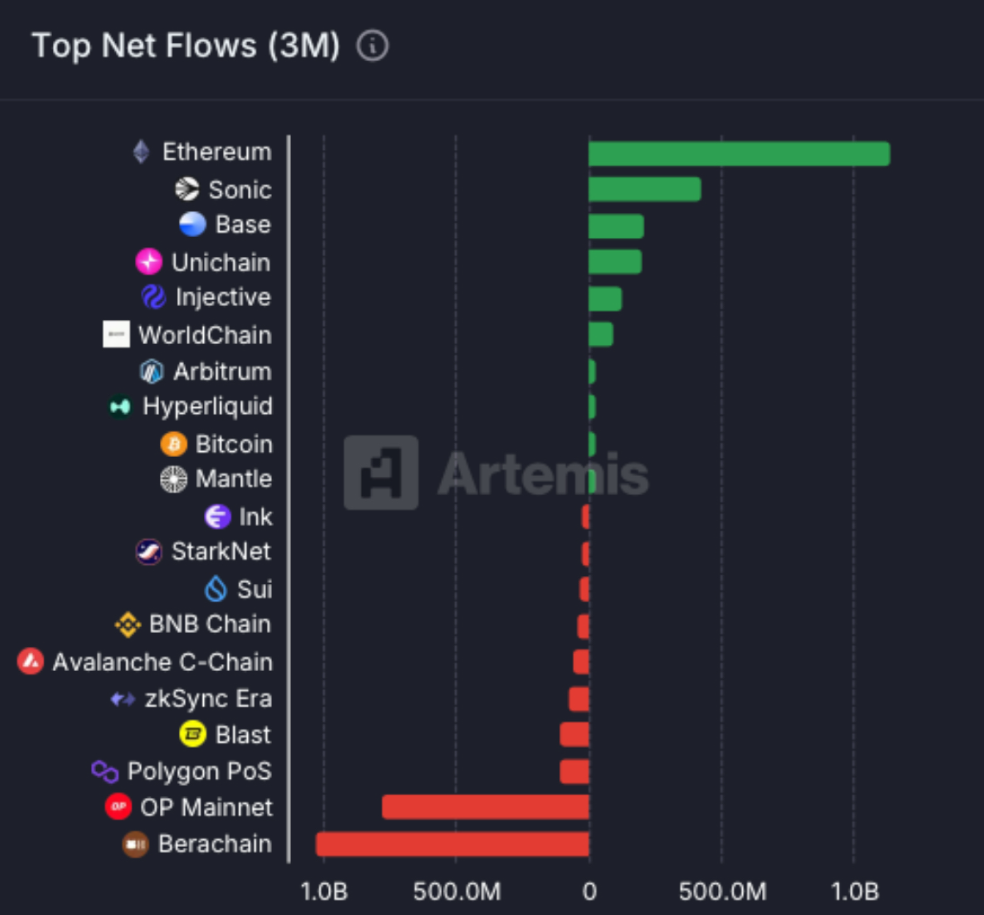The width and height of the screenshot is (984, 915).
Task: Click the brown Berachain logo icon
Action: (135, 844)
